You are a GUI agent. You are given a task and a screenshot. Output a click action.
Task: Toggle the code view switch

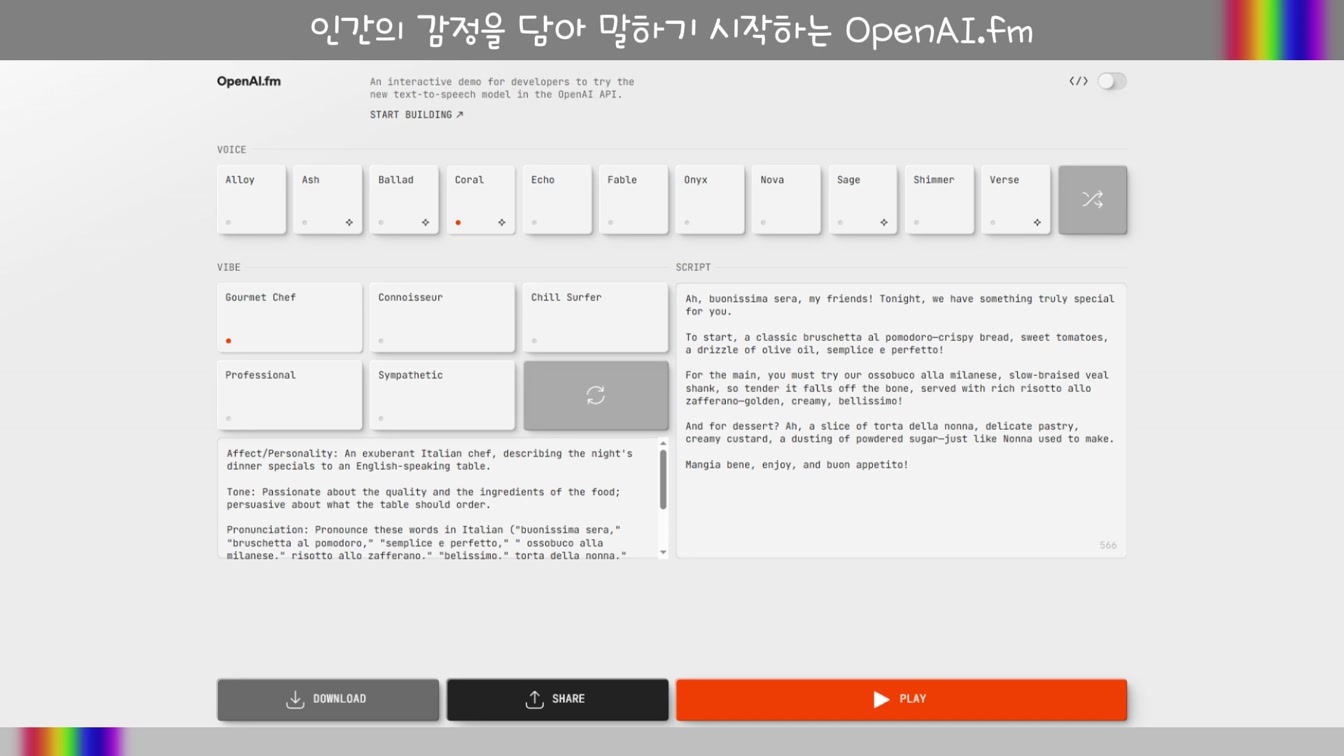tap(1111, 81)
